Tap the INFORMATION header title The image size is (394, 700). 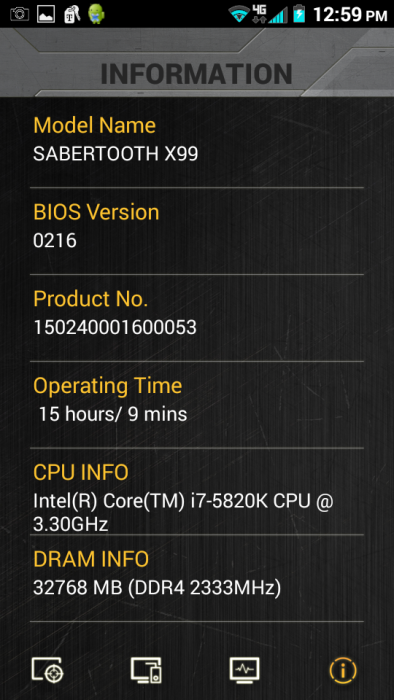[196, 74]
